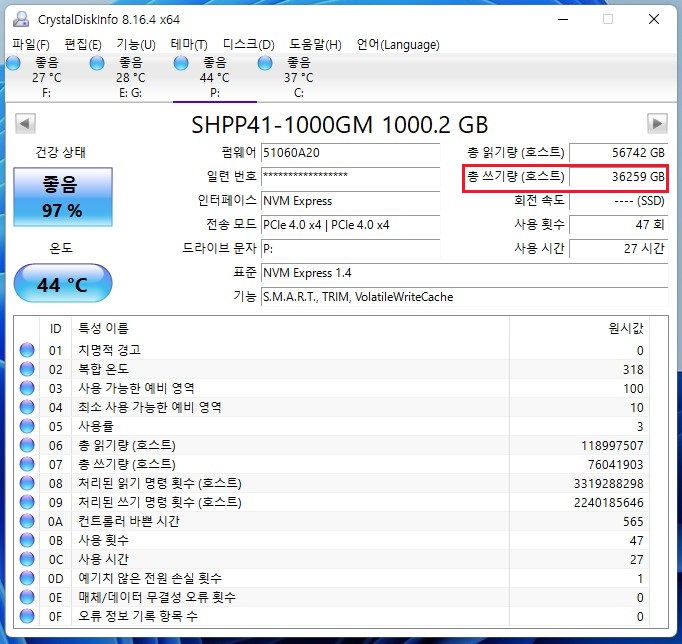Viewport: 682px width, 644px height.
Task: Select the F: drive status icon
Action: 13,63
